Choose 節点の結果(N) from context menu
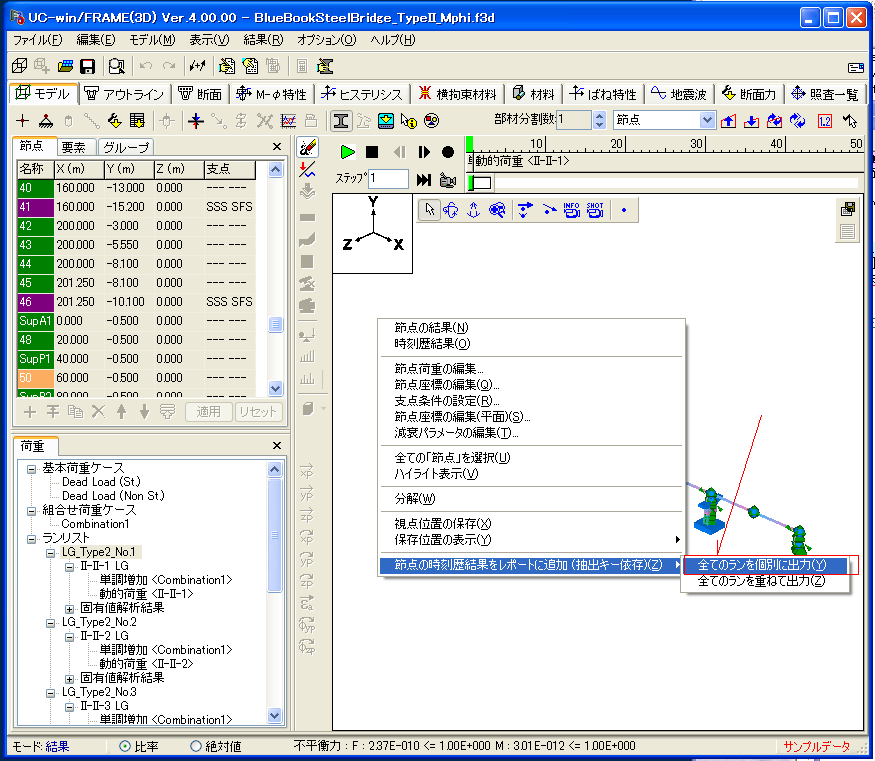 [431, 327]
